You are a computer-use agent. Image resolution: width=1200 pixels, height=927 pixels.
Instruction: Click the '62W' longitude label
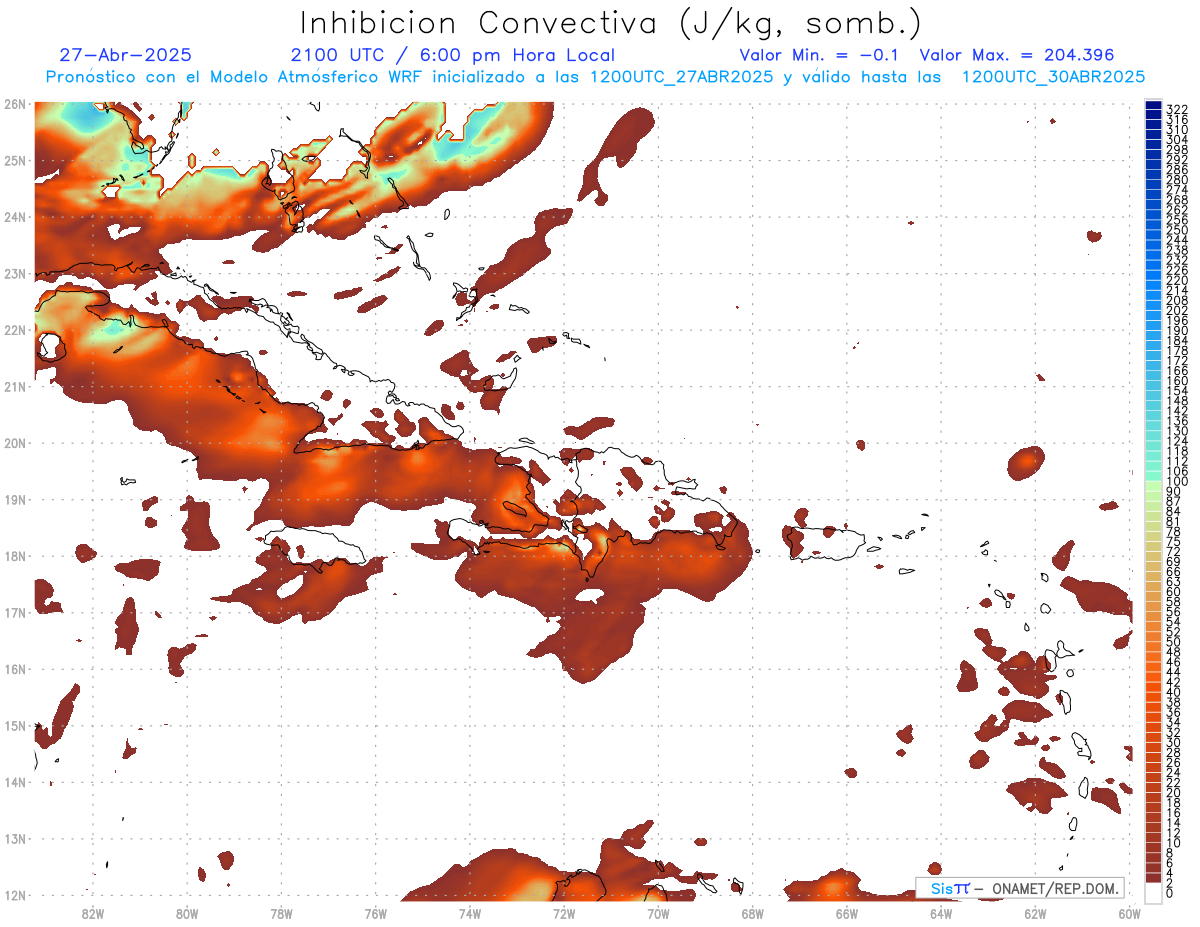pyautogui.click(x=1035, y=912)
